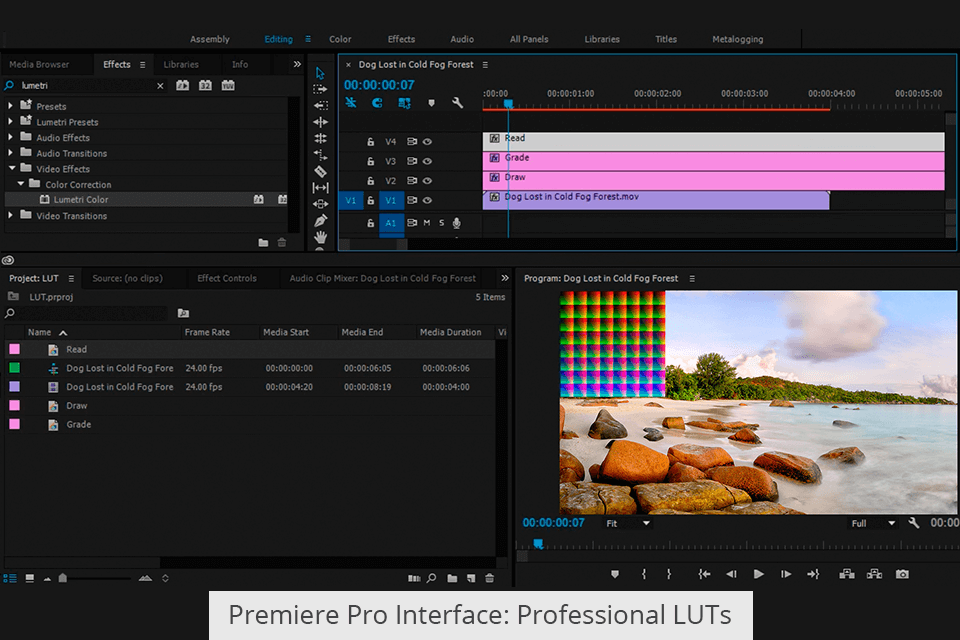The width and height of the screenshot is (960, 640).
Task: Collapse the Video Effects folder
Action: coord(12,168)
